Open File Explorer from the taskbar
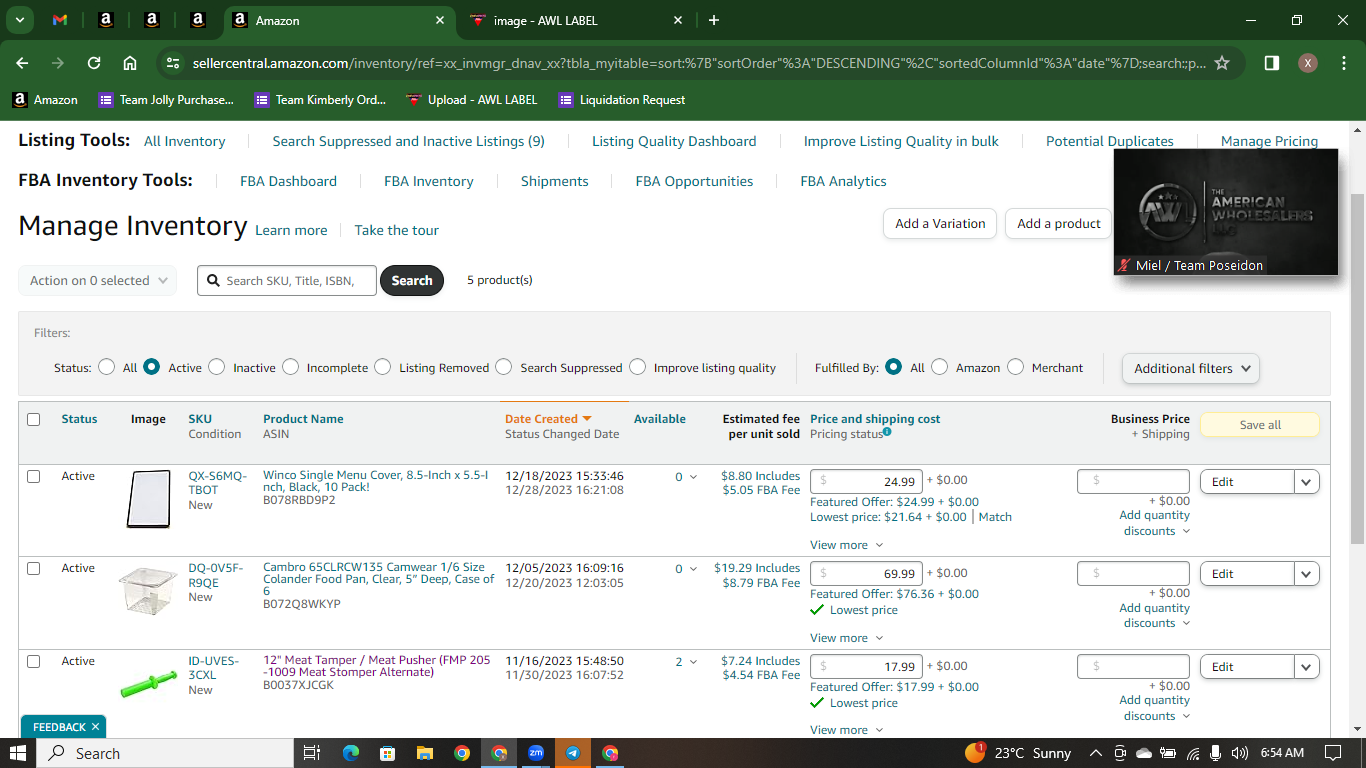Image resolution: width=1366 pixels, height=768 pixels. tap(425, 753)
